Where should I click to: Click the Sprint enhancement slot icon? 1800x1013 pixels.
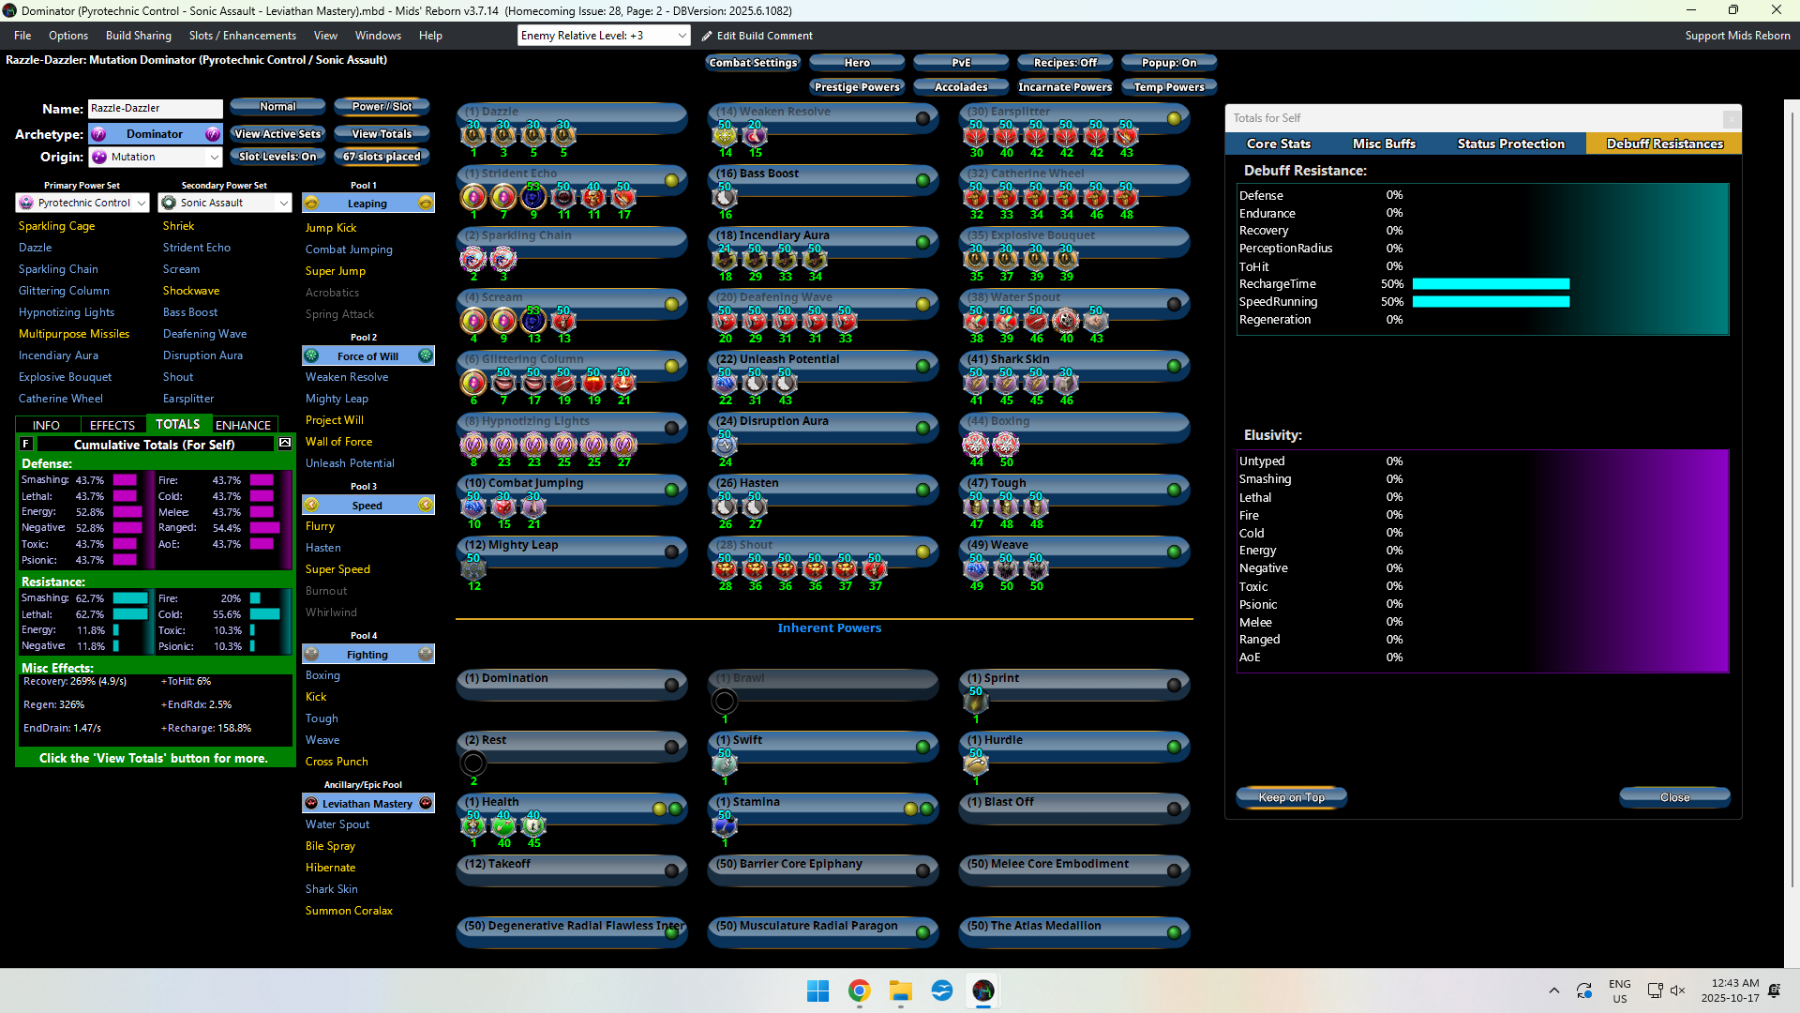tap(976, 701)
